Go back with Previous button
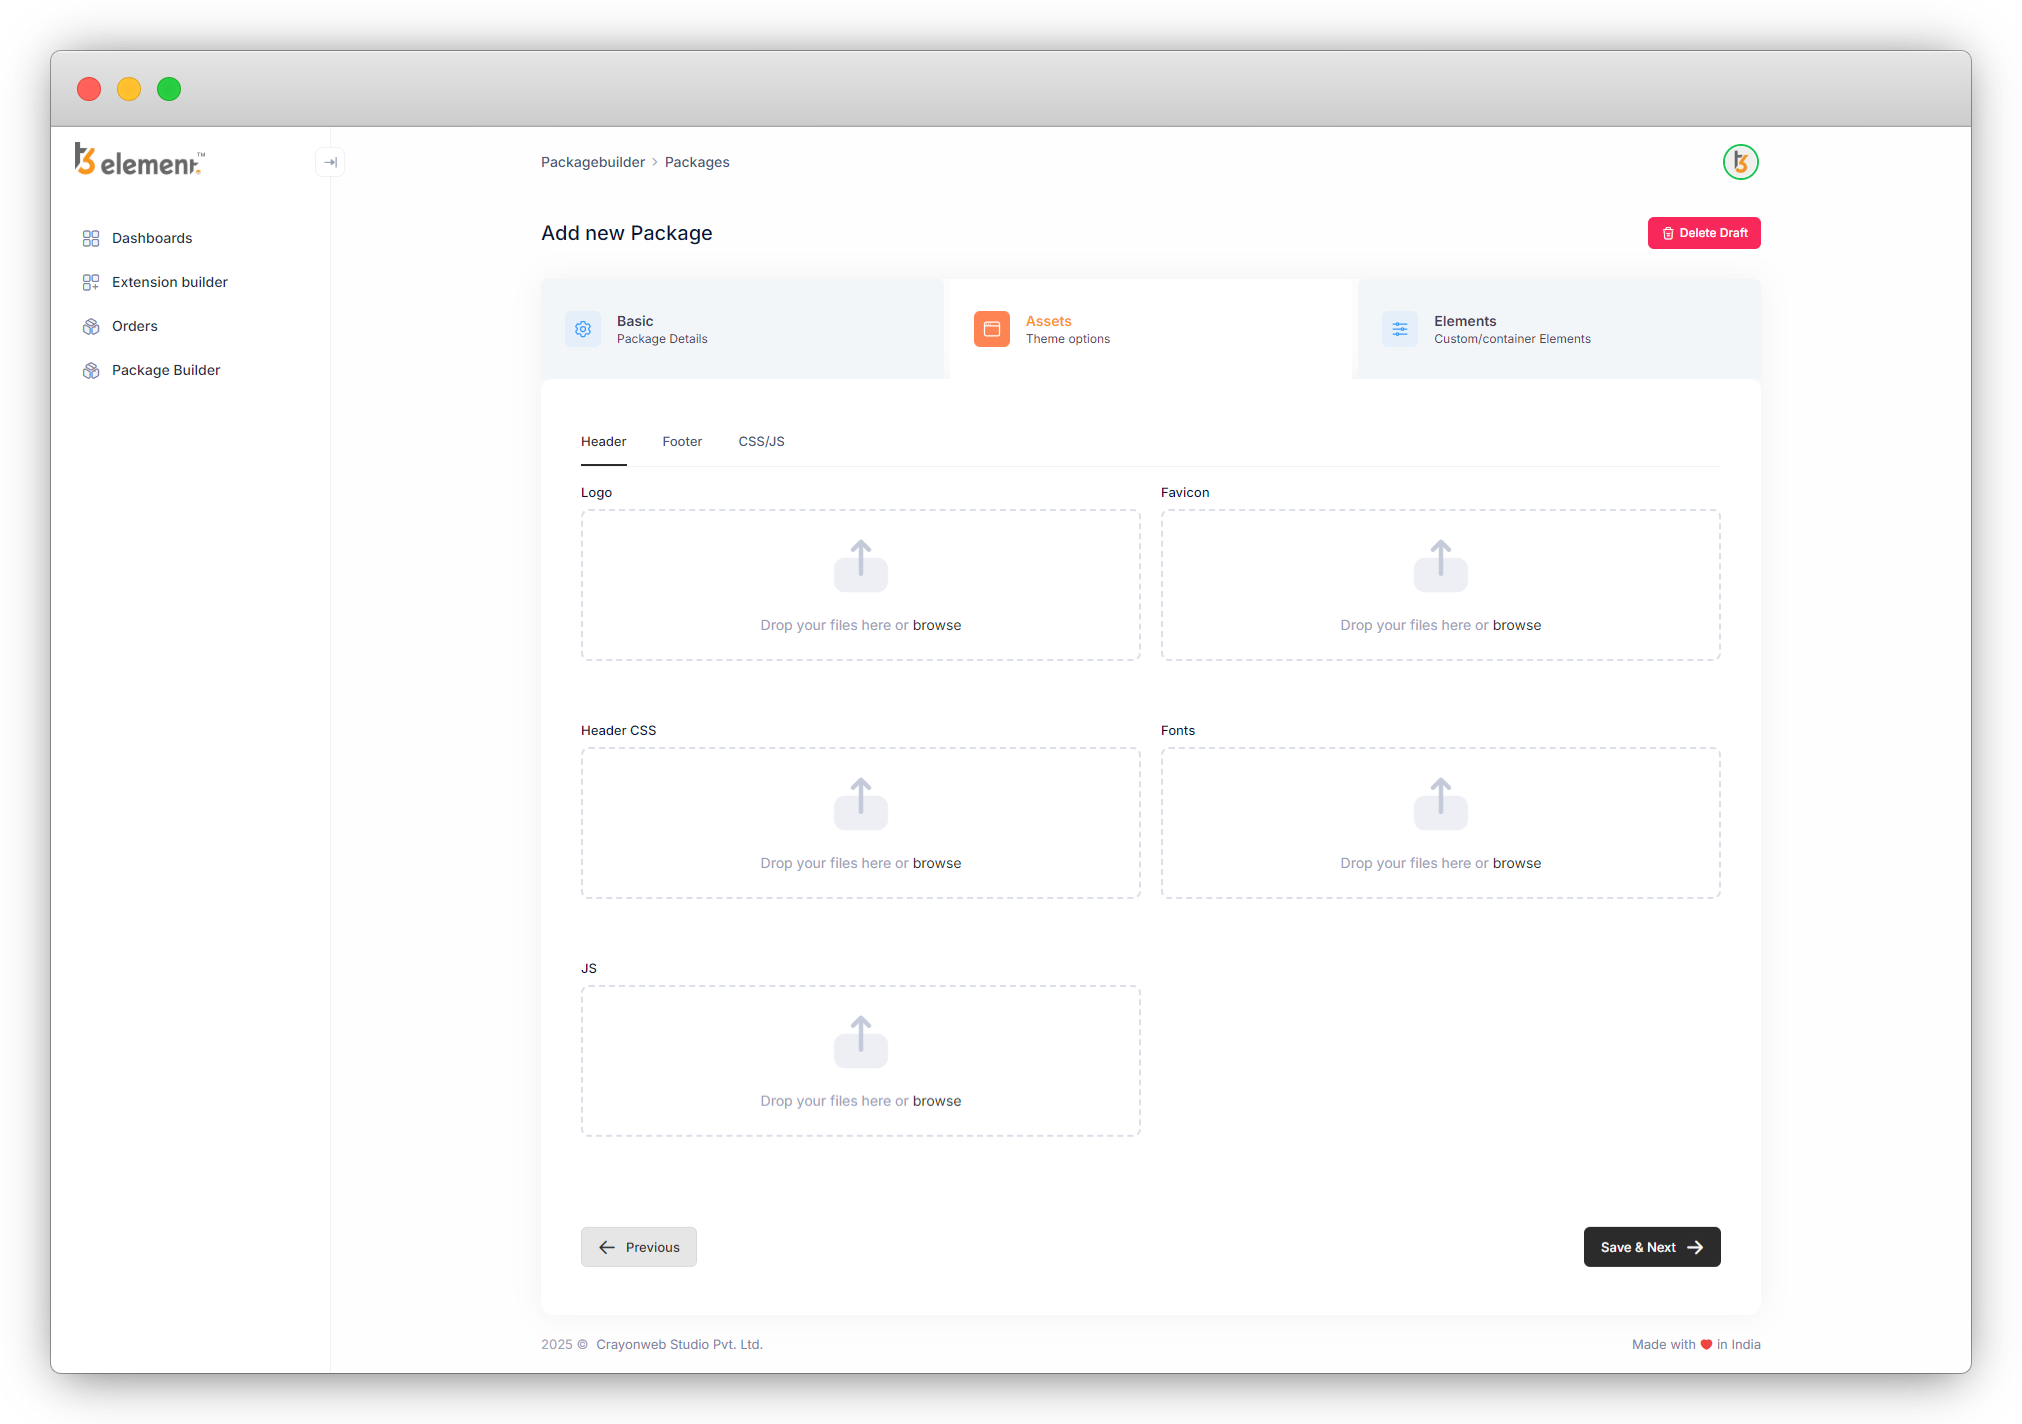The image size is (2022, 1424). point(638,1247)
